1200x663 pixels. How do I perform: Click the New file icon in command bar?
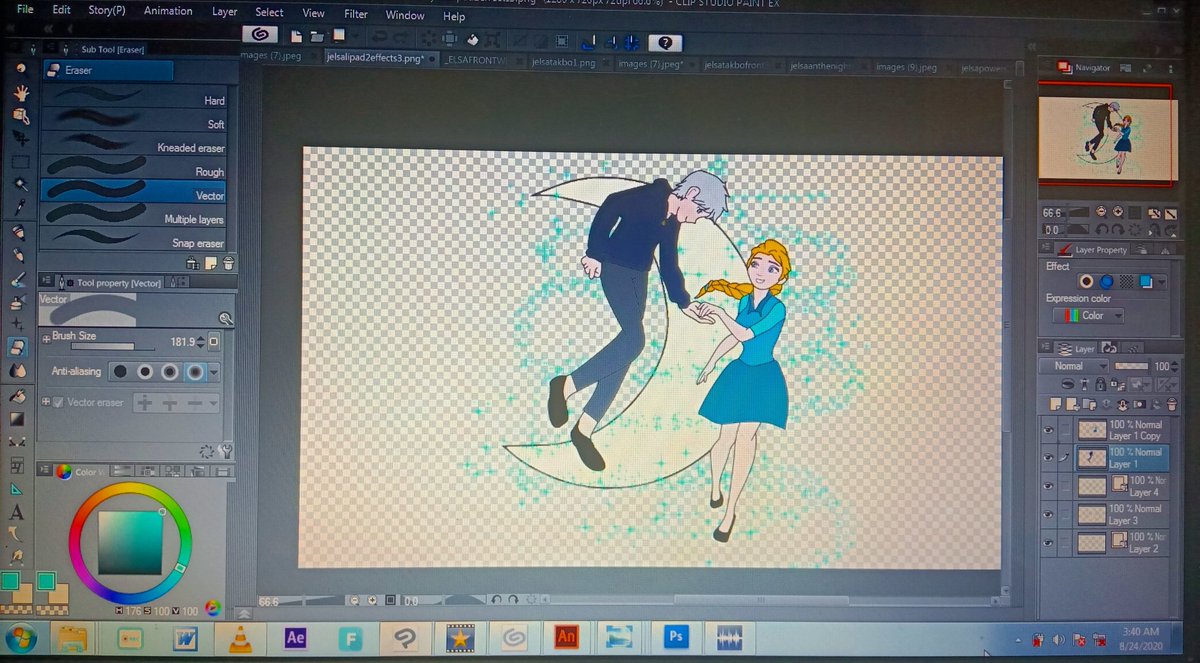pos(296,37)
